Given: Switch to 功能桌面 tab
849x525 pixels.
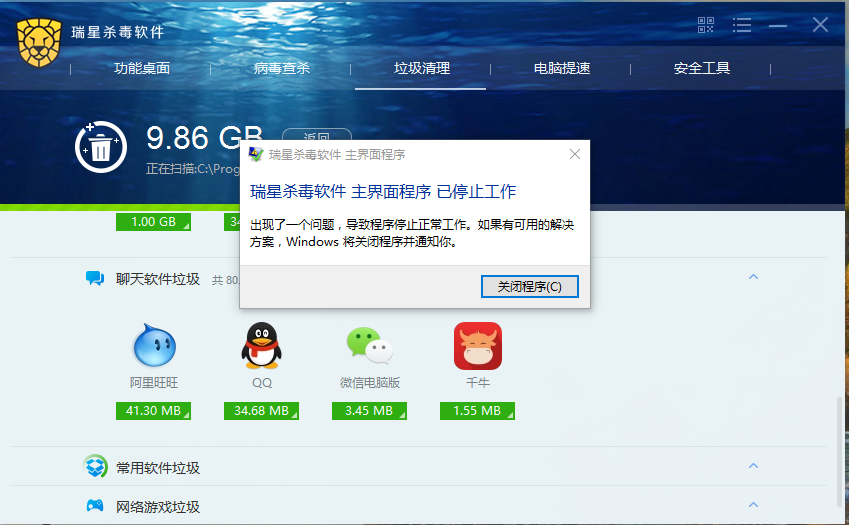Looking at the screenshot, I should coord(142,68).
